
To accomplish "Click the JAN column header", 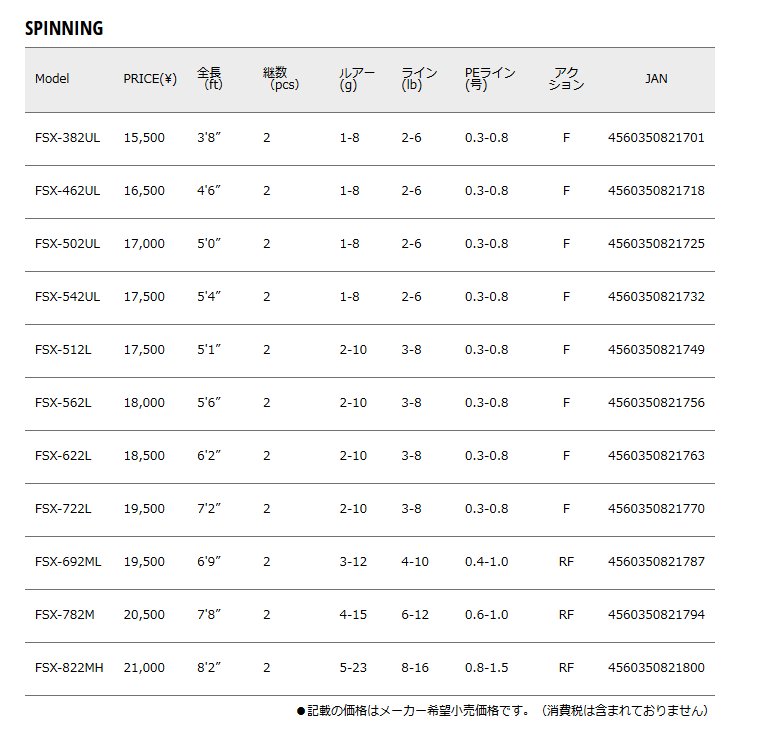I will 656,79.
